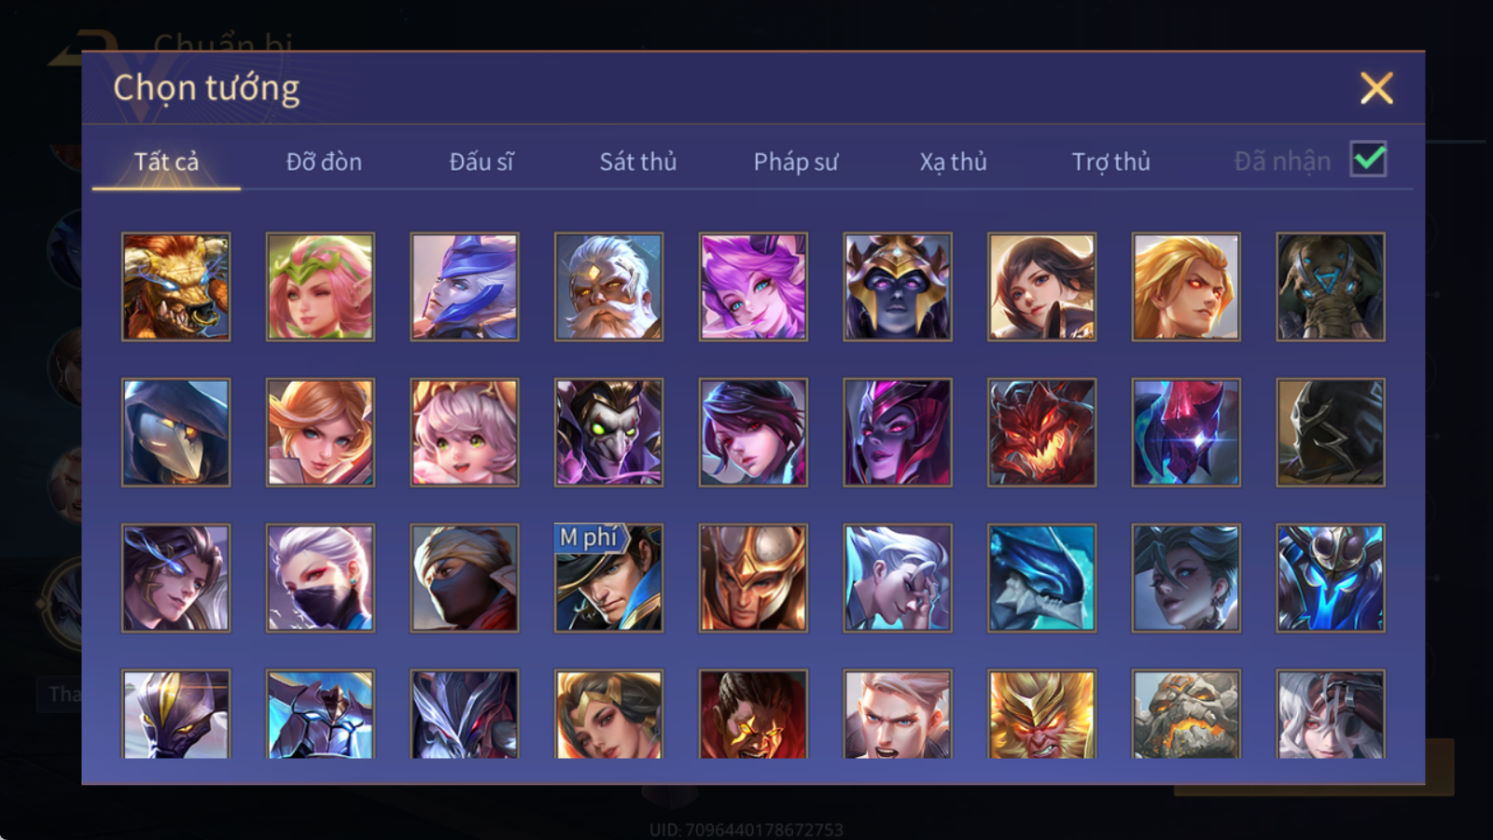Open the Sát thủ hero filter tab
The height and width of the screenshot is (840, 1493).
coord(638,161)
